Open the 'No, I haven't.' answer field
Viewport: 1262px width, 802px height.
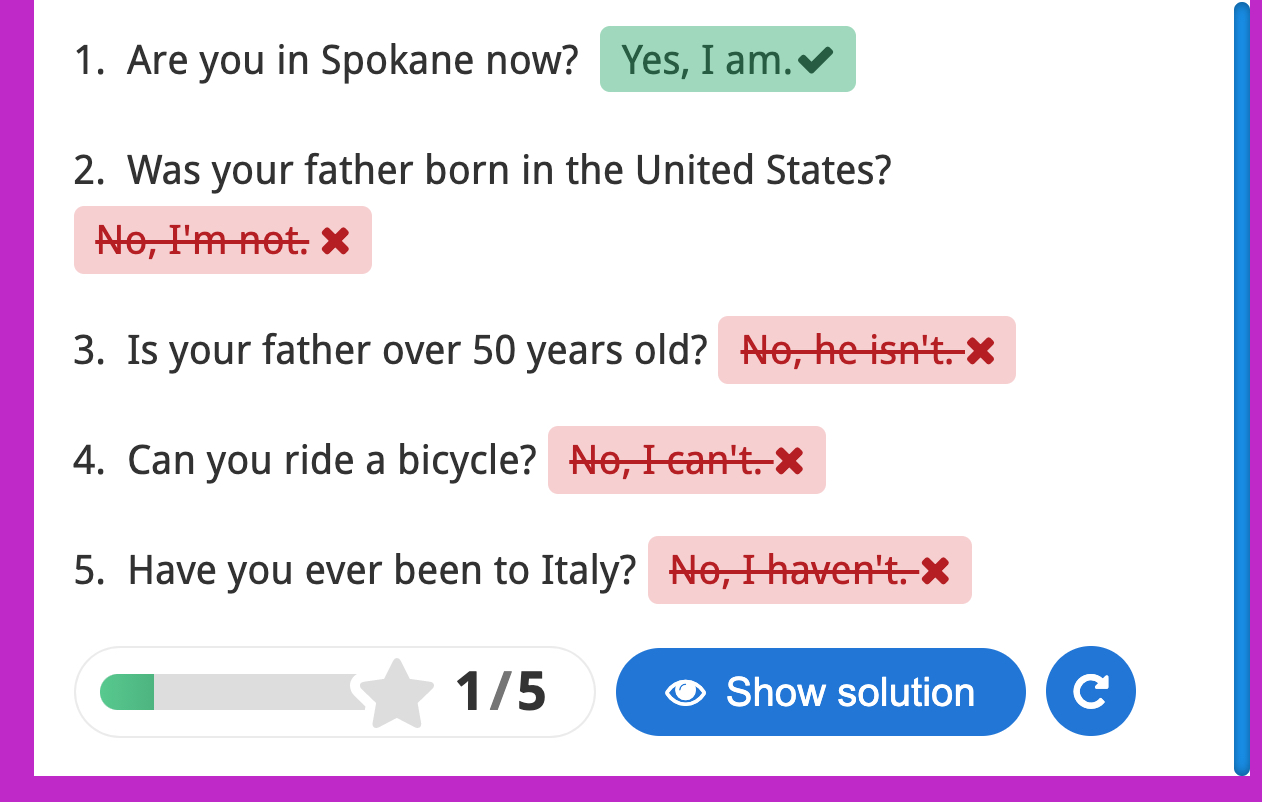(810, 570)
